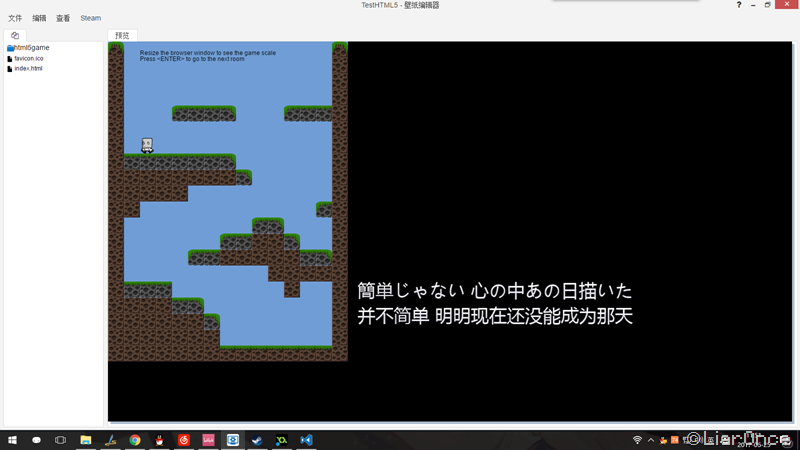
Task: Switch to Wallpaper Engine editor taskbar icon
Action: click(x=233, y=440)
